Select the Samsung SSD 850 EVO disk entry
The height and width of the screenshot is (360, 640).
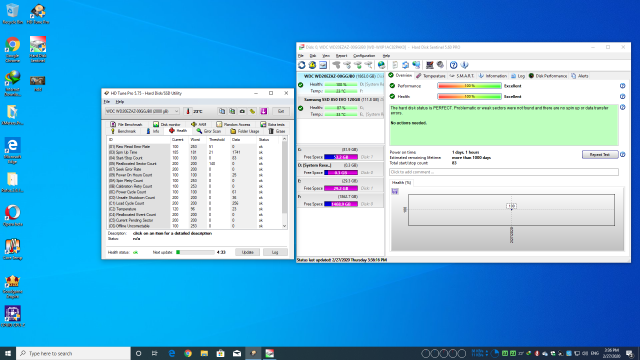340,107
